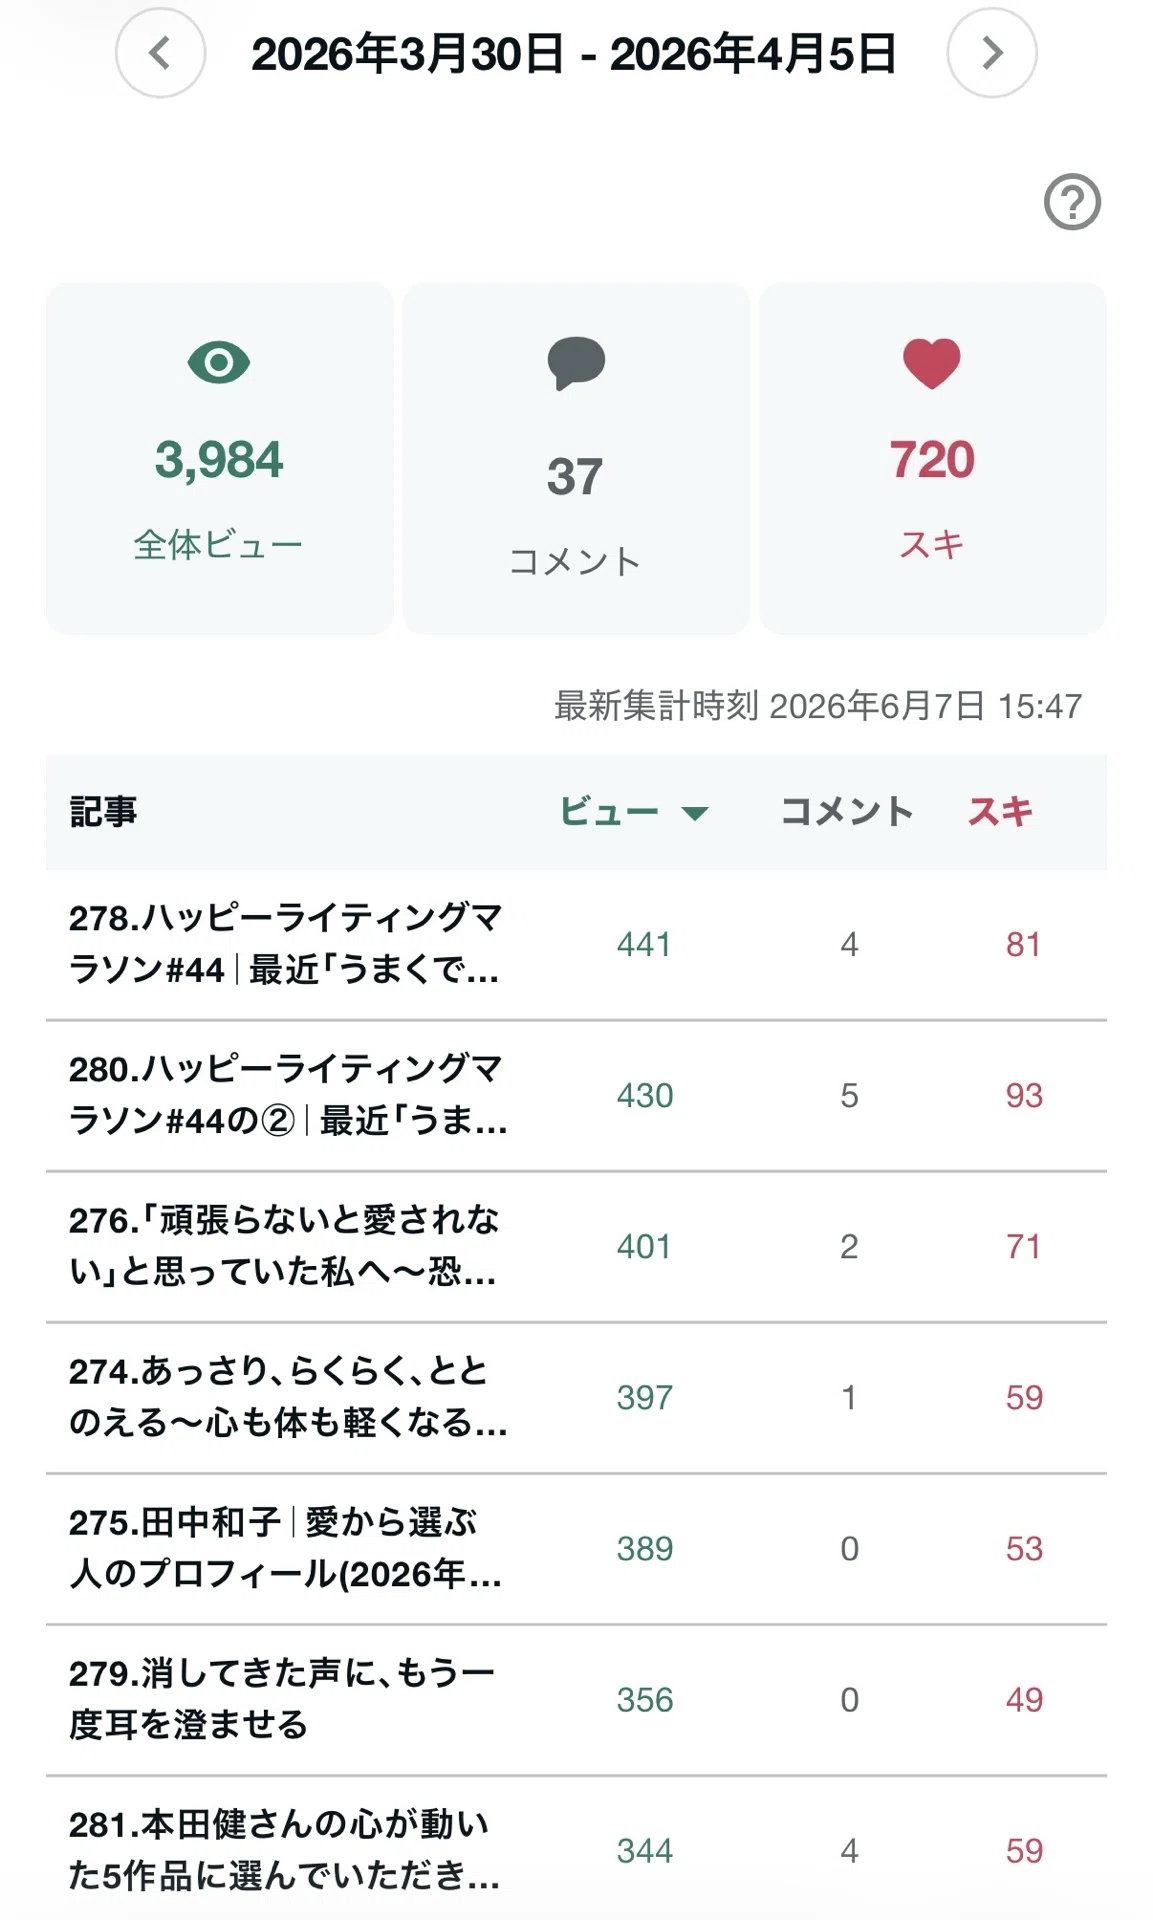Go to next week with right chevron
The height and width of the screenshot is (1920, 1153).
(991, 52)
